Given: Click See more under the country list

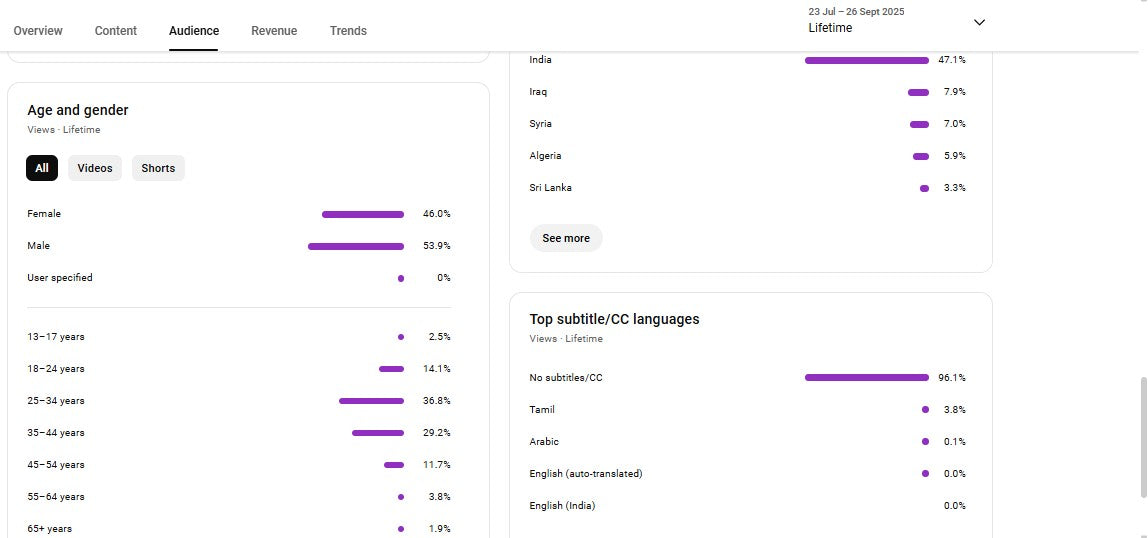Looking at the screenshot, I should [566, 238].
